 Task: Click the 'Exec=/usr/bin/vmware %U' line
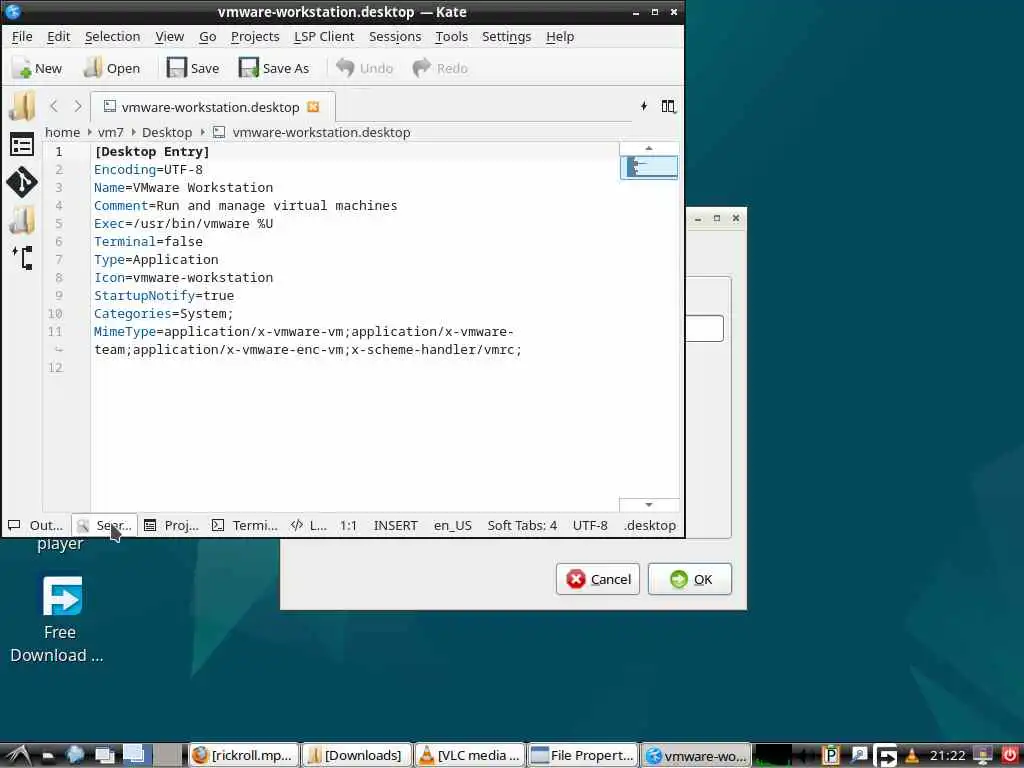[x=184, y=224]
